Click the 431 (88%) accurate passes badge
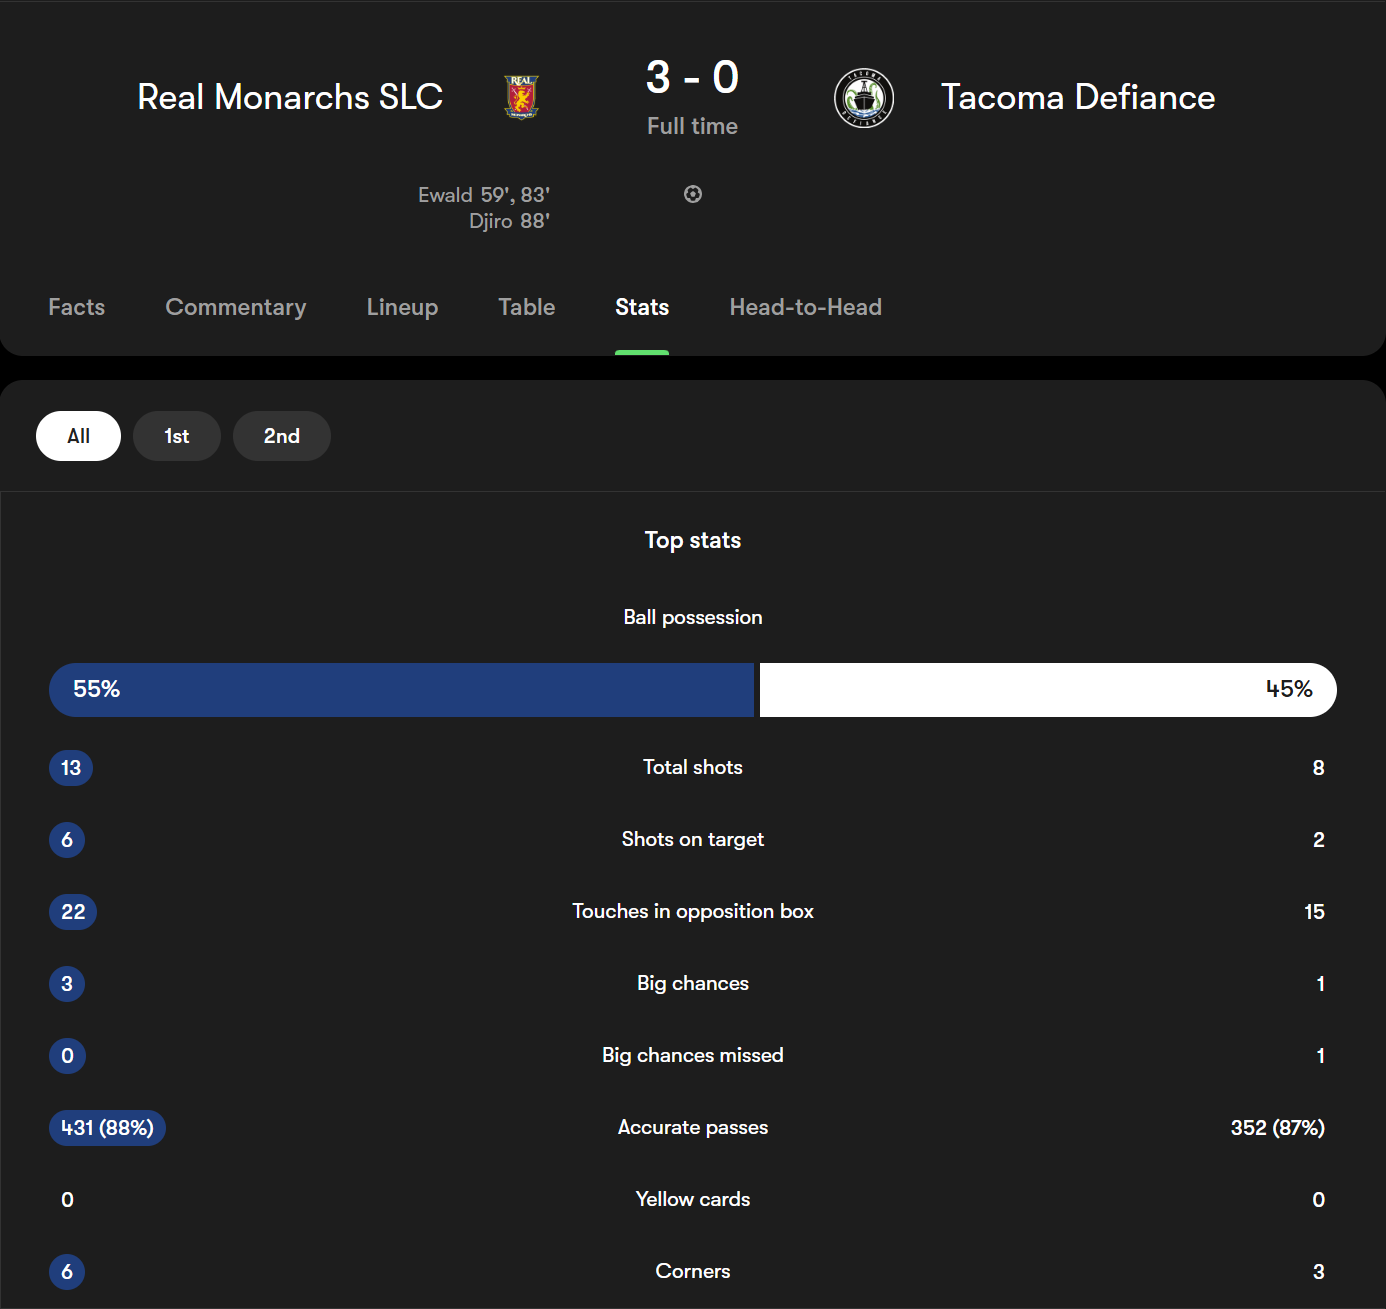 107,1128
